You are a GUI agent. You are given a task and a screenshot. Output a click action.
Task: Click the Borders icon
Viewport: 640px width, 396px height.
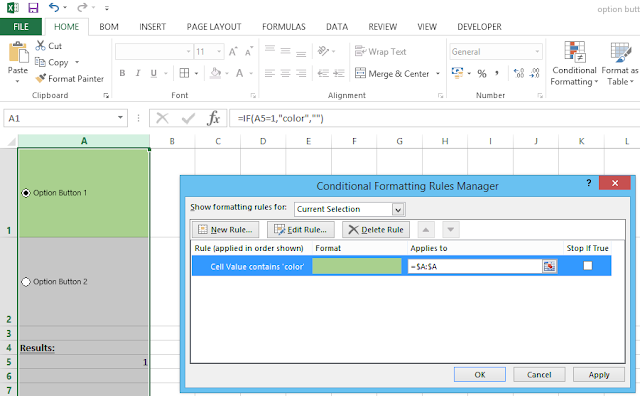pos(184,73)
